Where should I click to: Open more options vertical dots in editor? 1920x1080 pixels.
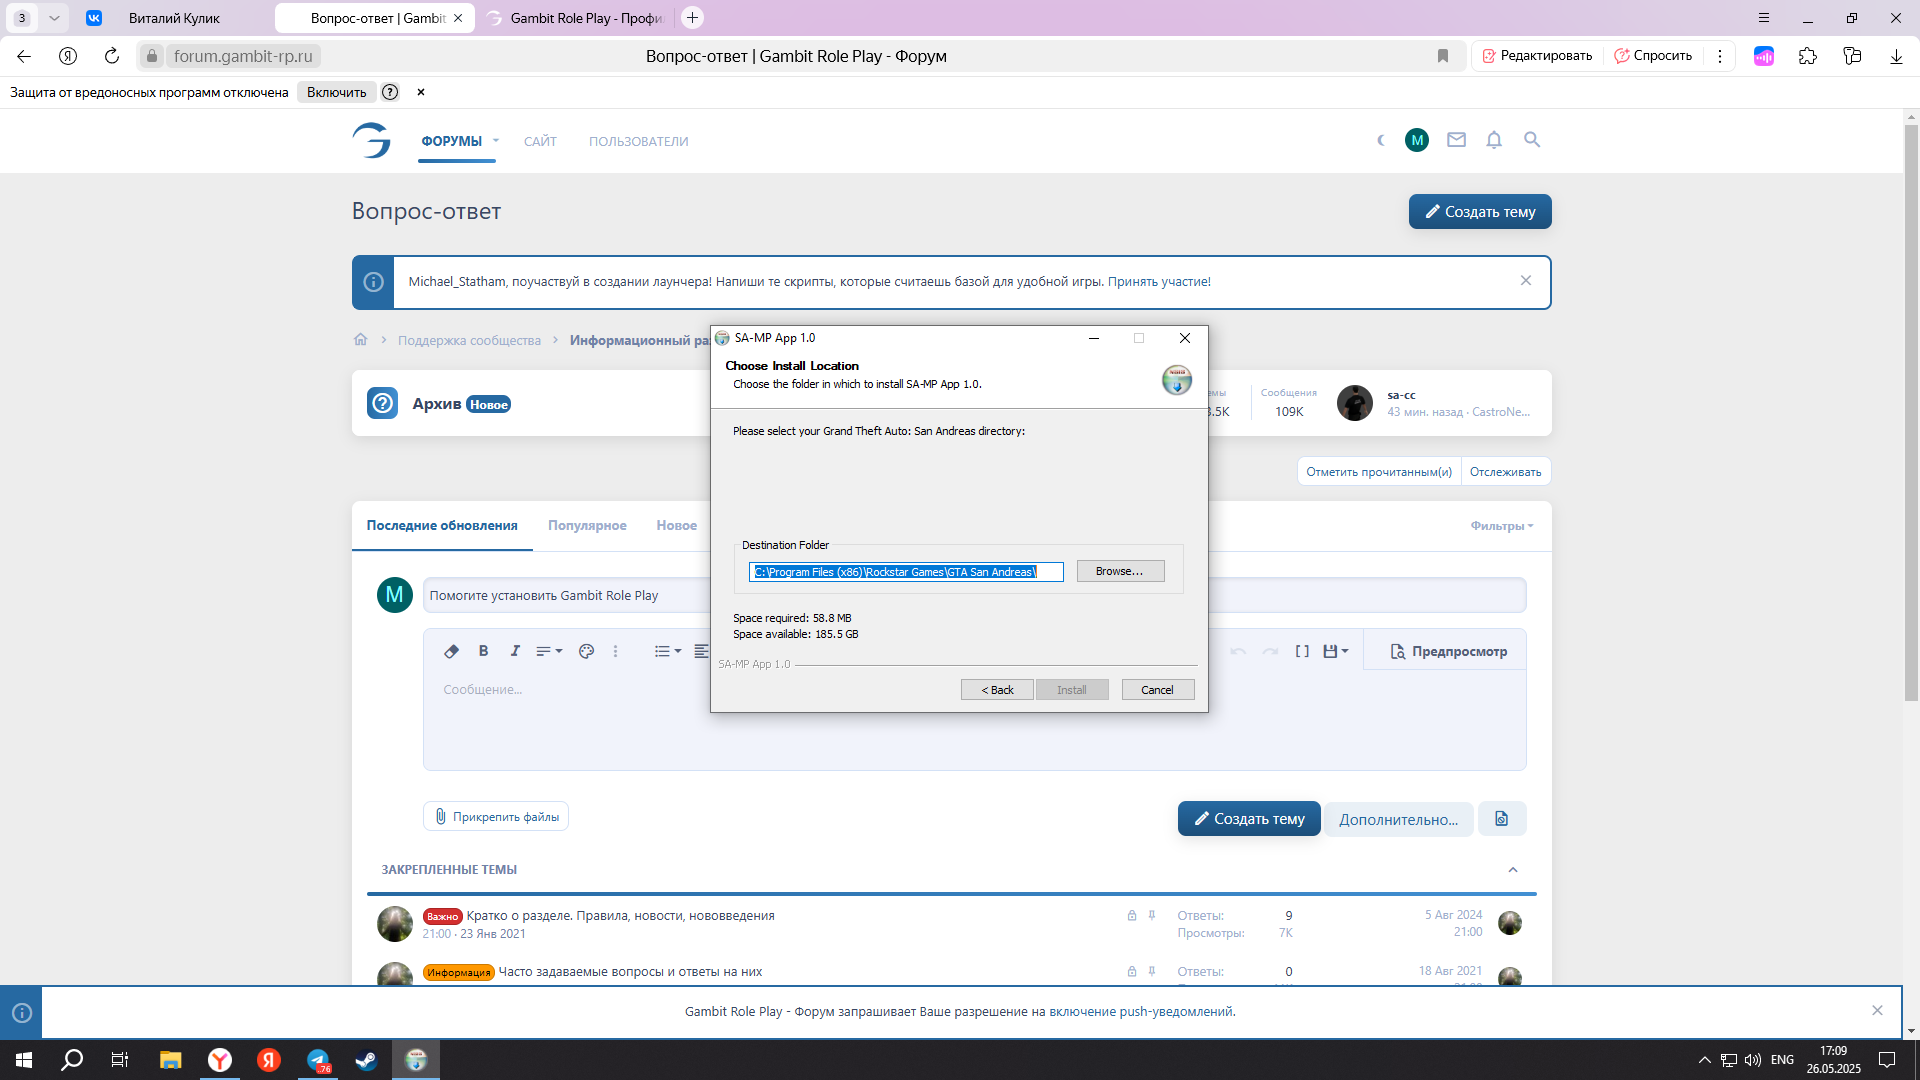tap(615, 651)
